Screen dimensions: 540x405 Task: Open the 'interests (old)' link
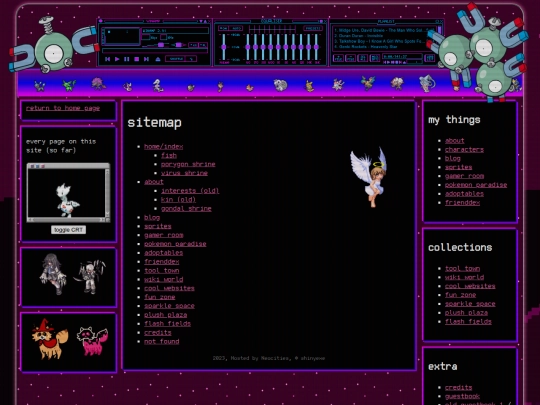pos(190,191)
